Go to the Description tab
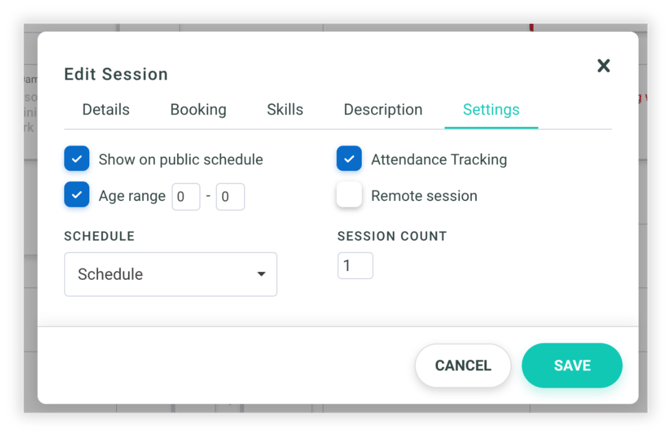 click(x=383, y=110)
